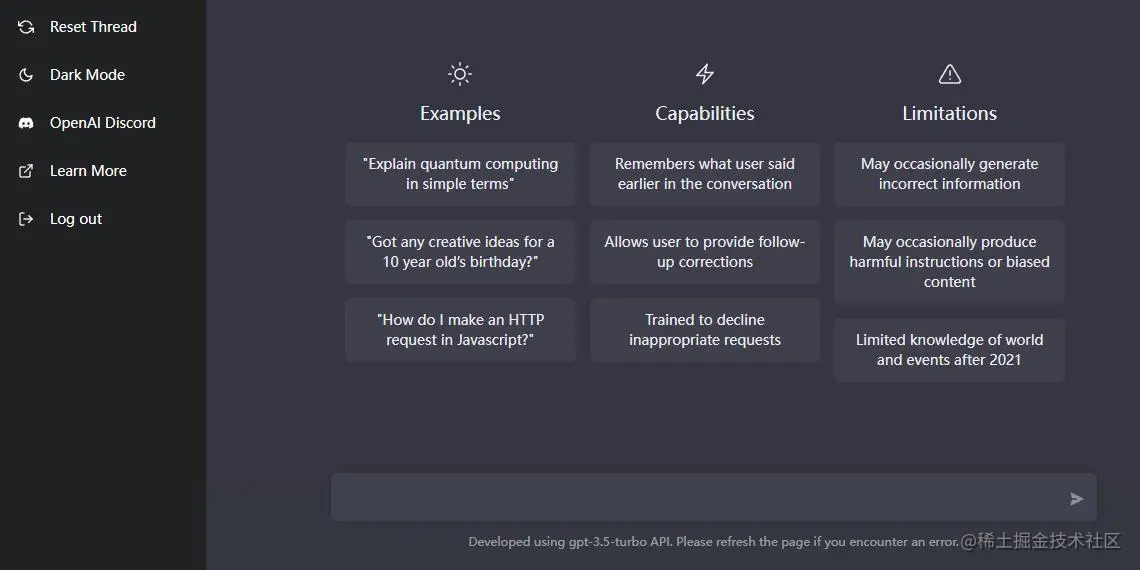Click the Reset Thread refresh icon
1140x570 pixels.
(x=26, y=27)
